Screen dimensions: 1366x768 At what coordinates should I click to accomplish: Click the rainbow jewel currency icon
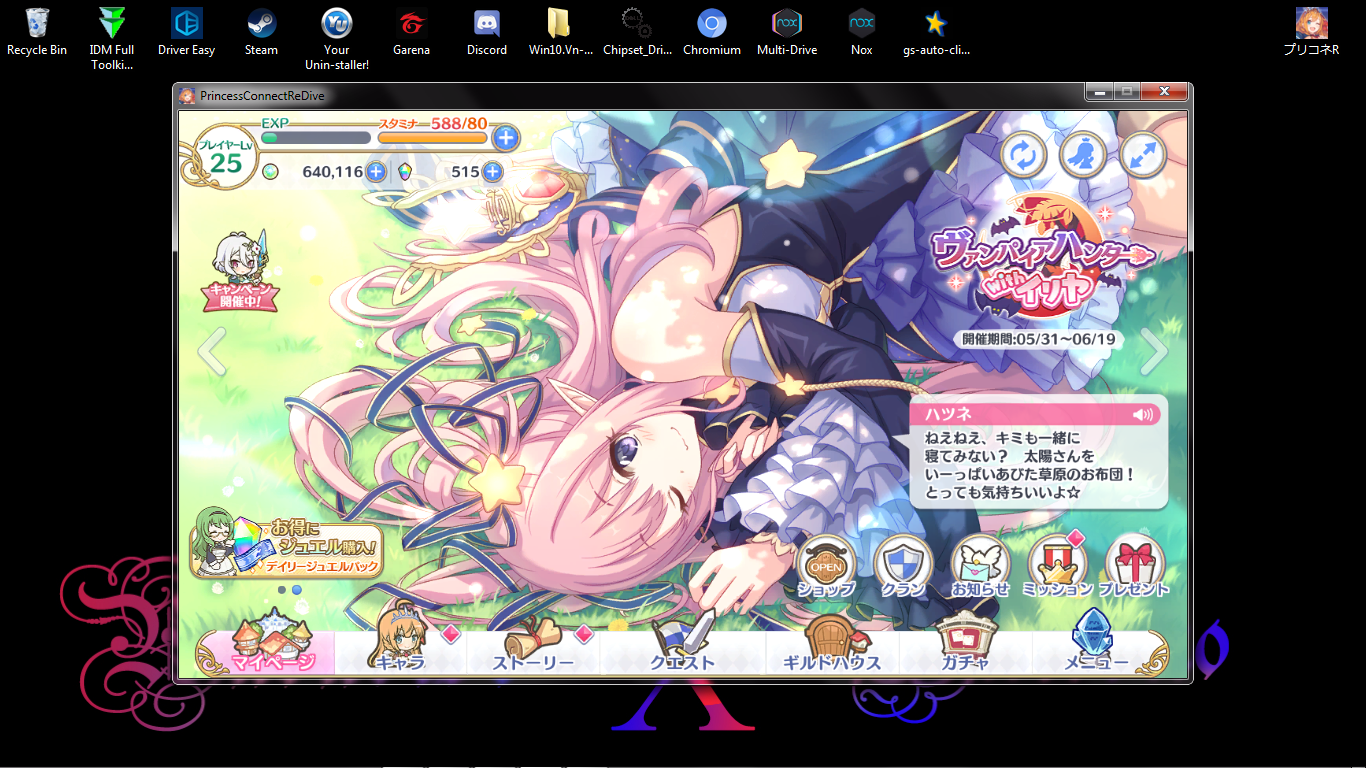click(x=404, y=172)
